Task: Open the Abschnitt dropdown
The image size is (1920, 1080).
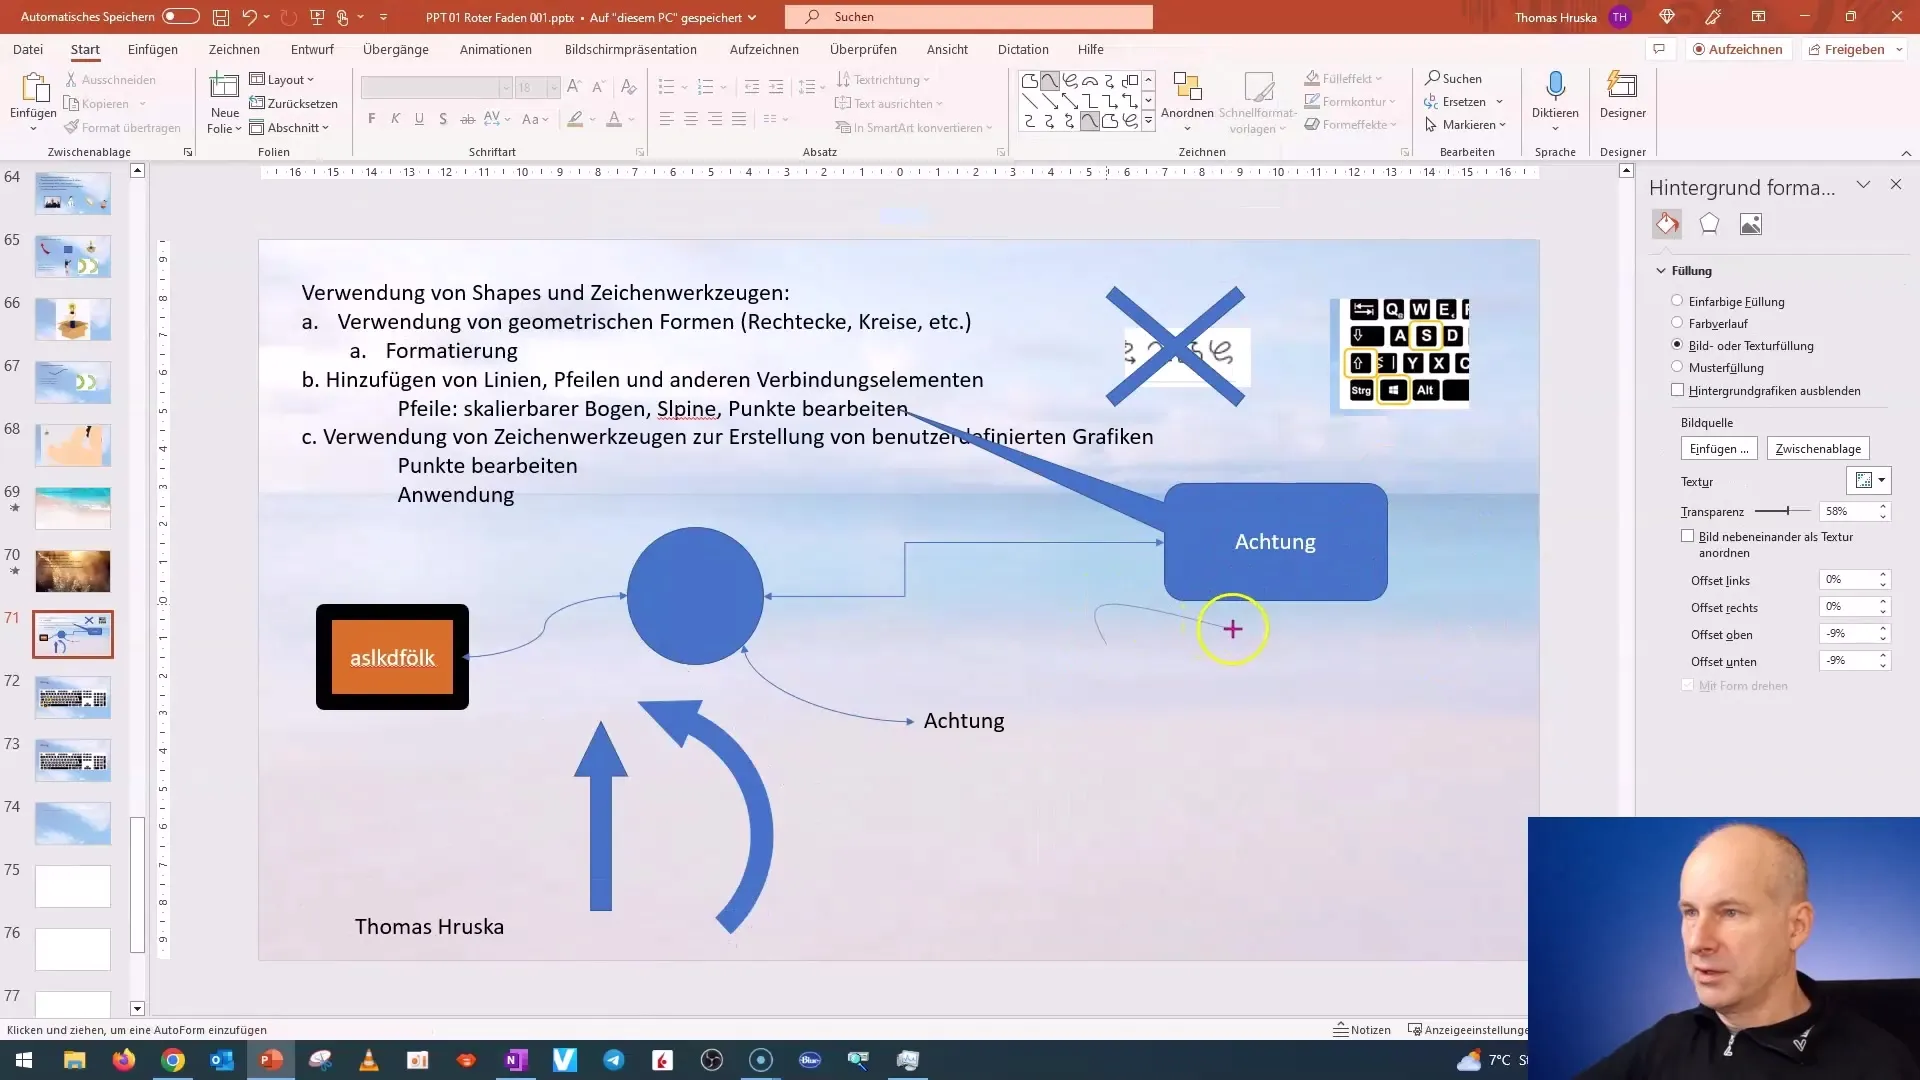Action: click(x=289, y=127)
